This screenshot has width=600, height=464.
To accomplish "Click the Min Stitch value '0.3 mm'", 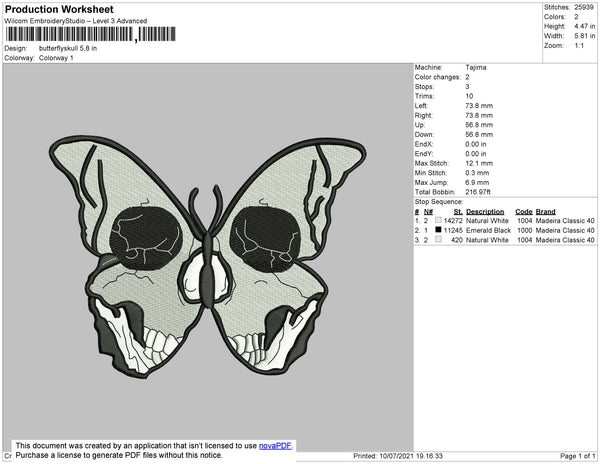I will [477, 173].
